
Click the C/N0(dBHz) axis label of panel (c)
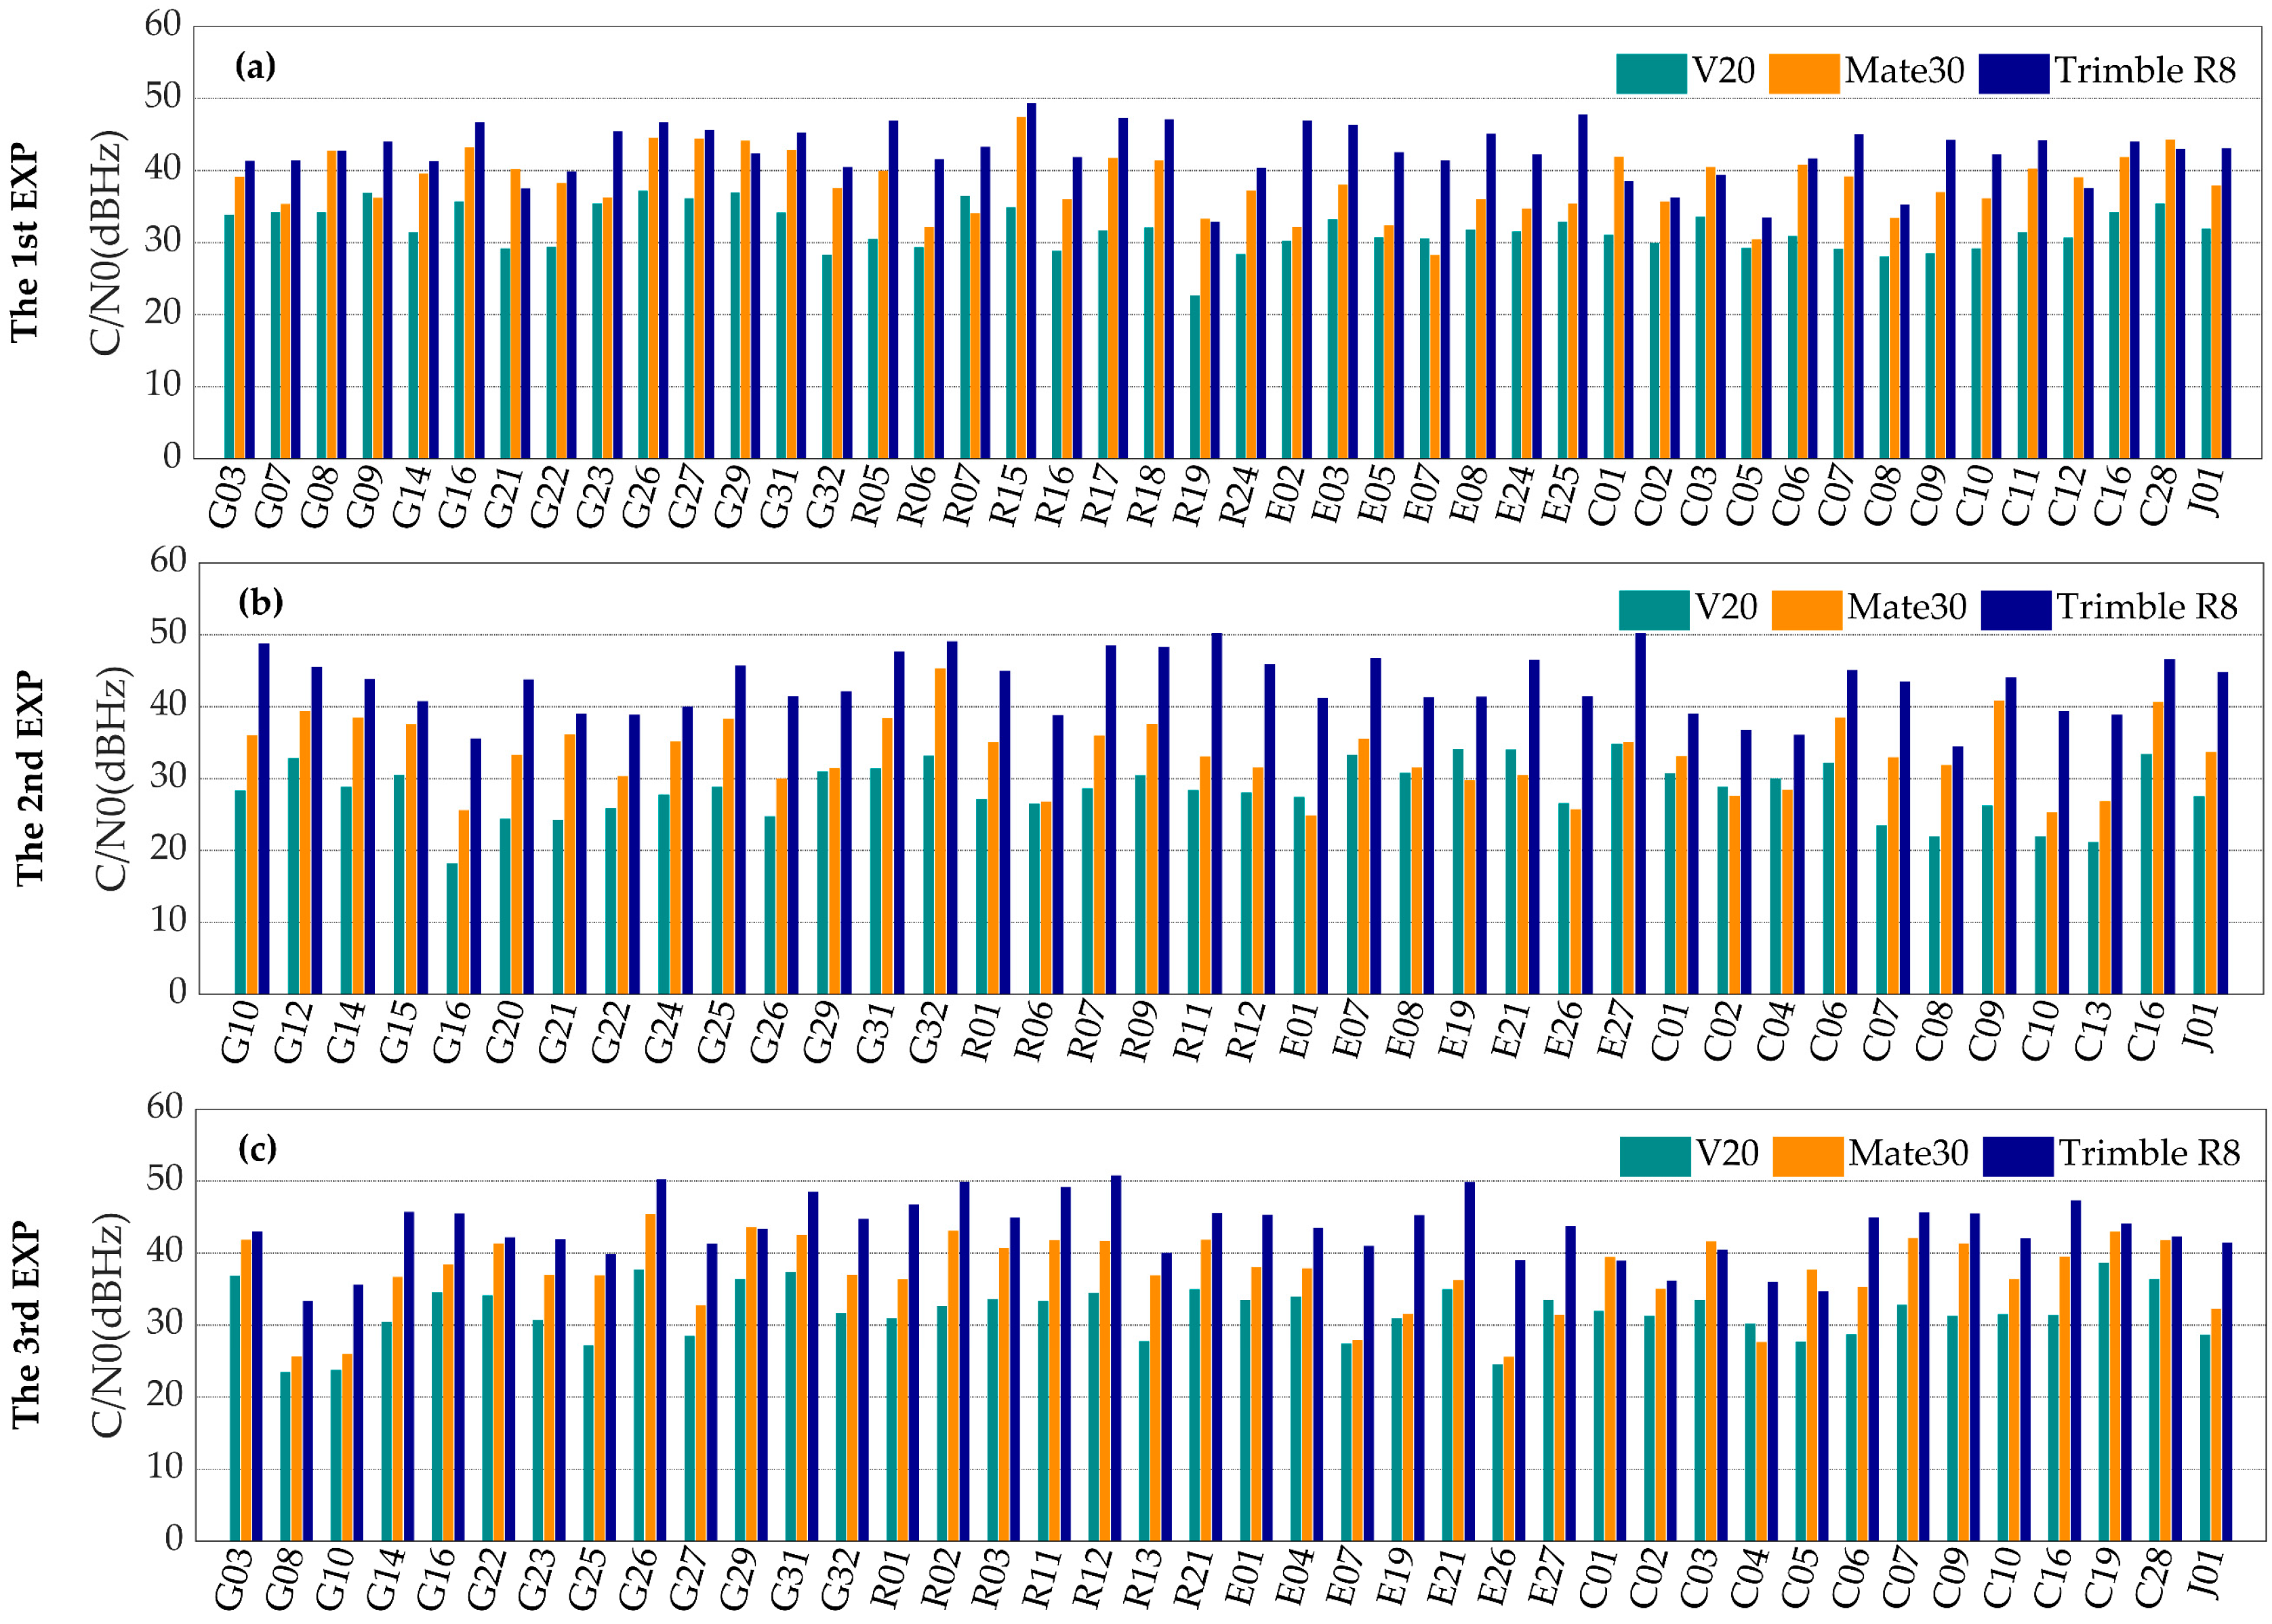108,1325
